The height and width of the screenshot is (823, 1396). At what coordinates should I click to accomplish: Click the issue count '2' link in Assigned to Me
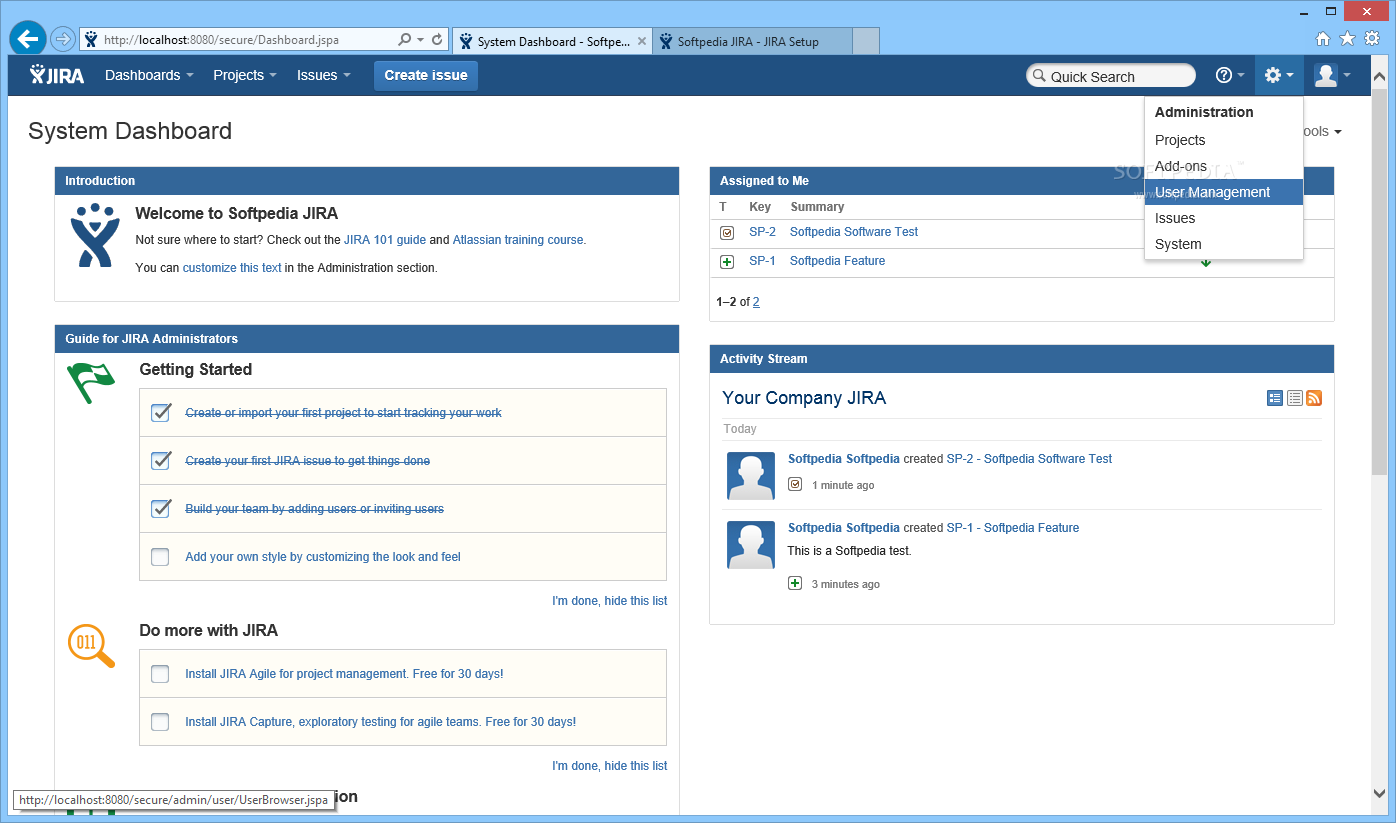pyautogui.click(x=756, y=302)
